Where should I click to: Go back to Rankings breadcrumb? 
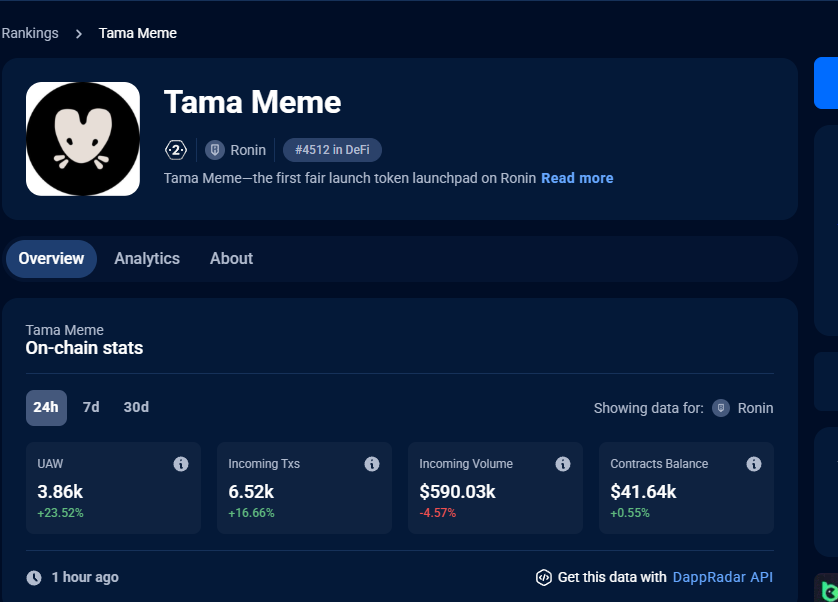click(30, 33)
